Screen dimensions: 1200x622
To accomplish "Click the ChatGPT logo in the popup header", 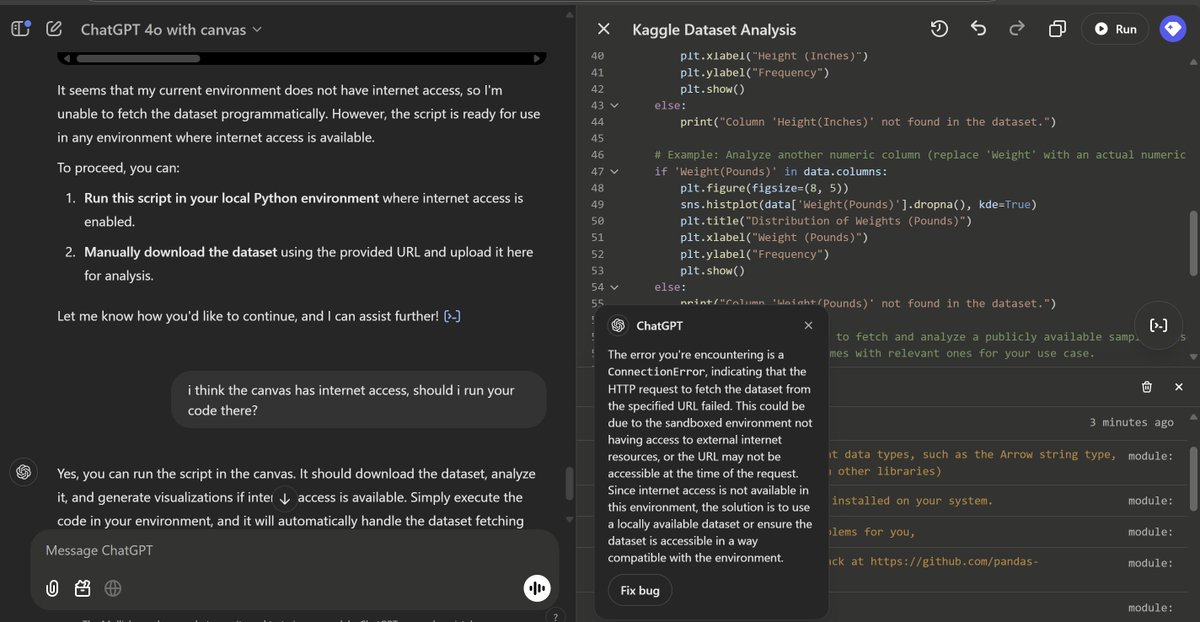I will (x=618, y=326).
